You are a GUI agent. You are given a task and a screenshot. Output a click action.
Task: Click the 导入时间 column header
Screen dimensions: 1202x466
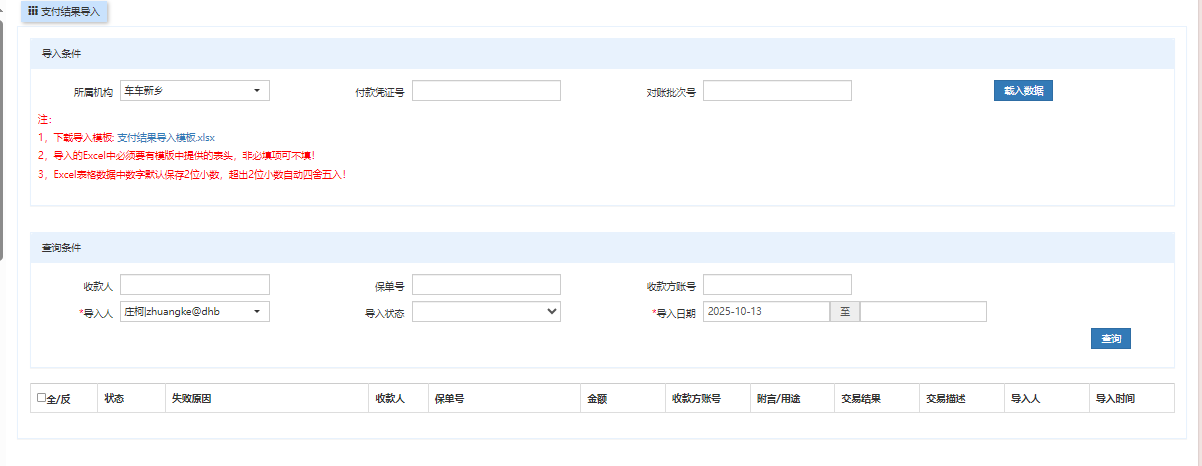(1131, 398)
